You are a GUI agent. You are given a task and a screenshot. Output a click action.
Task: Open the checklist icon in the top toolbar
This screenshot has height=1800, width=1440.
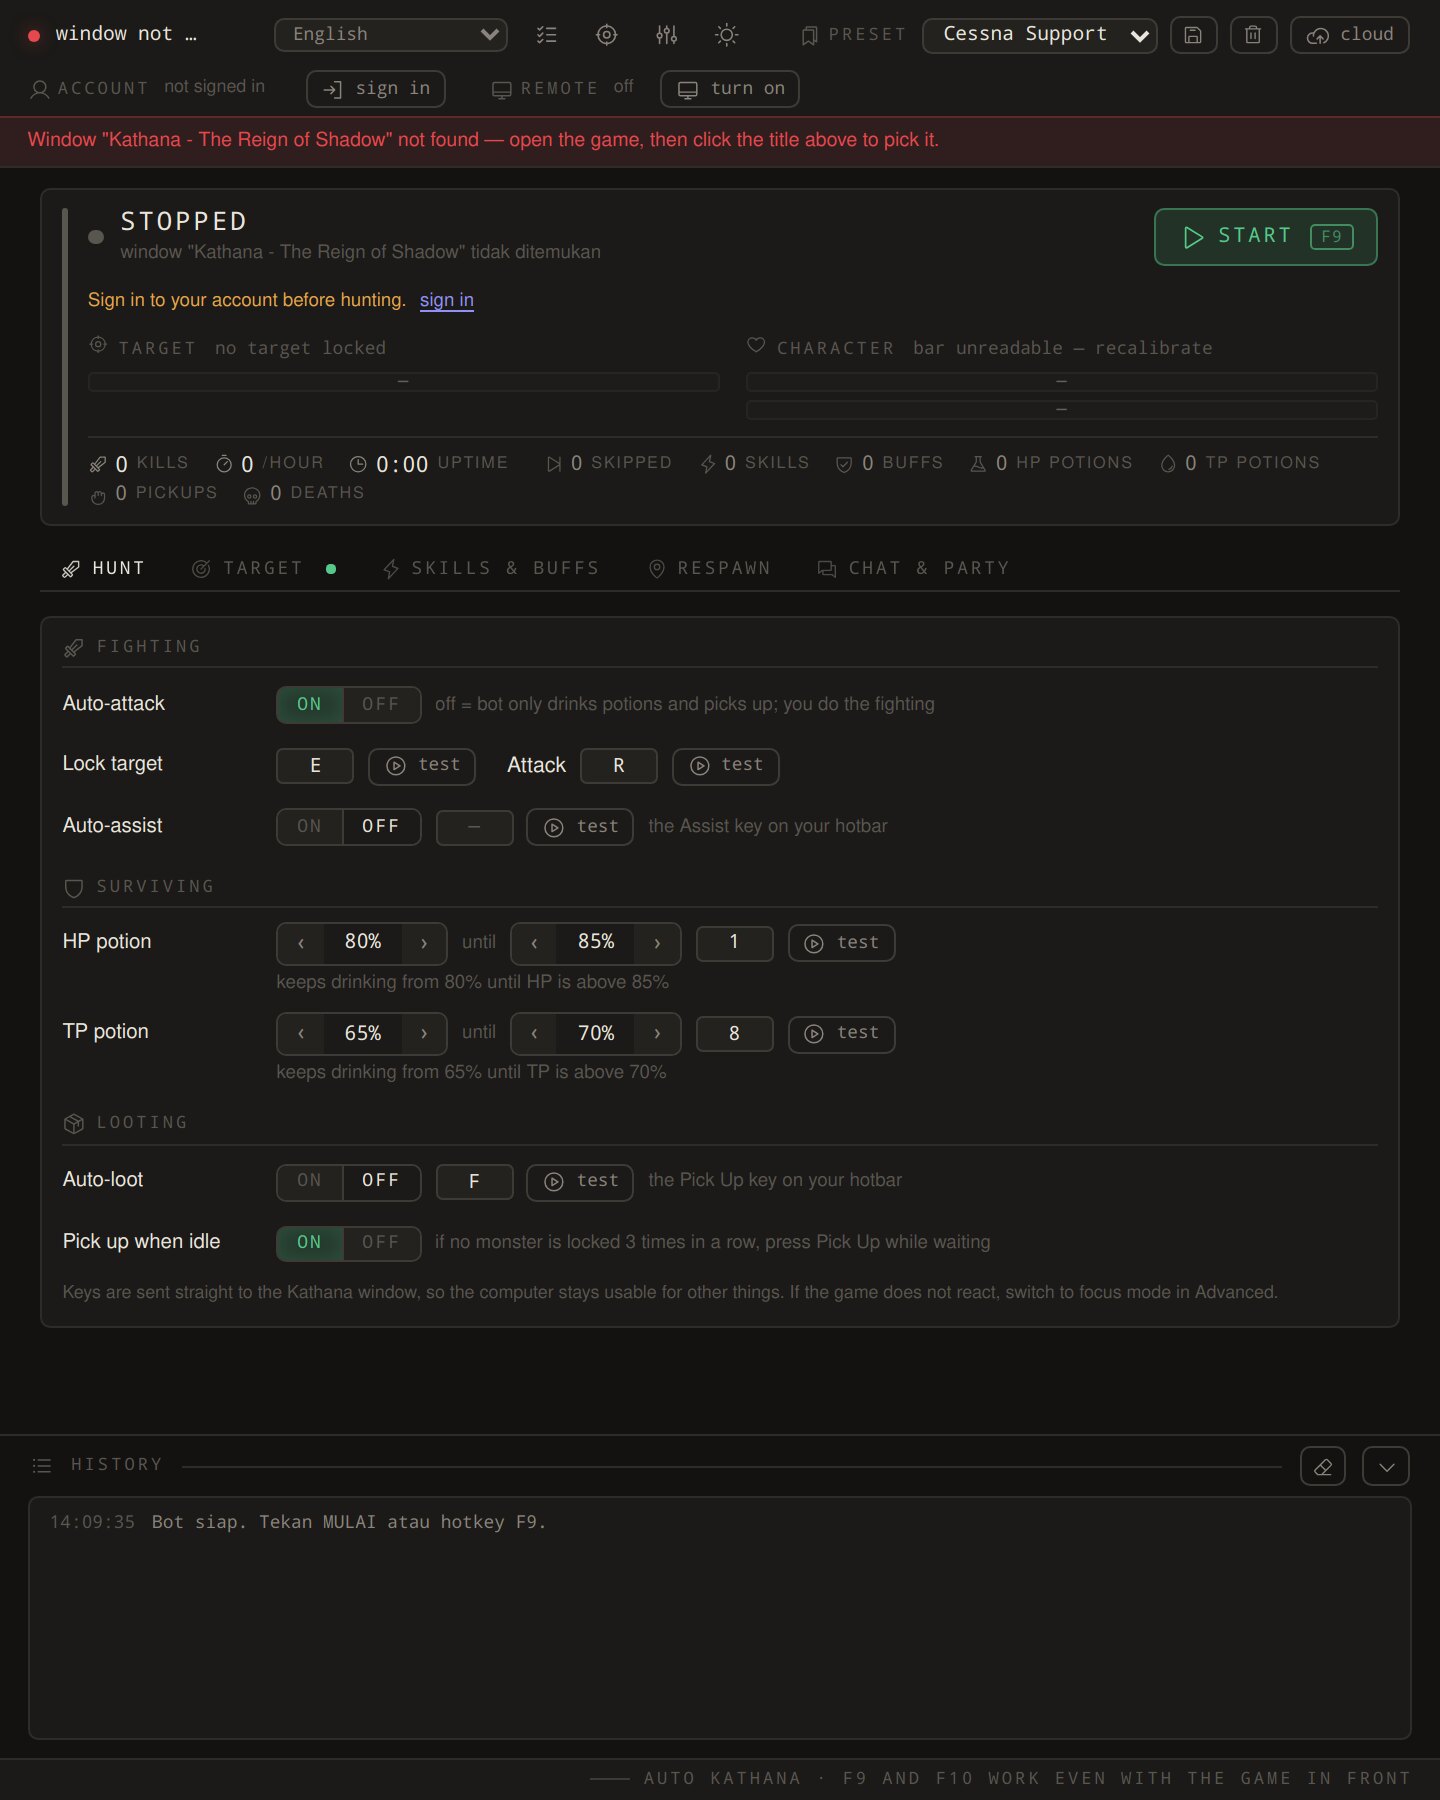click(x=546, y=35)
